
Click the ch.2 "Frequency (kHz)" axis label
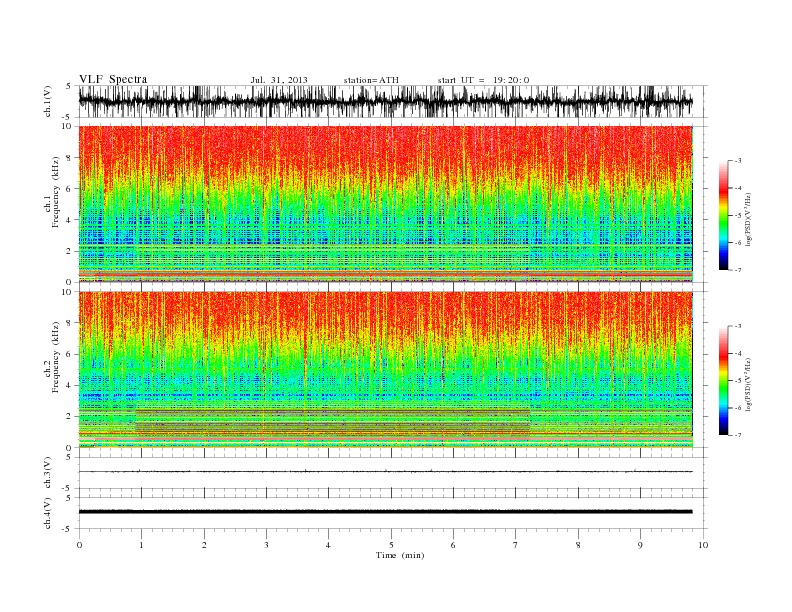55,356
